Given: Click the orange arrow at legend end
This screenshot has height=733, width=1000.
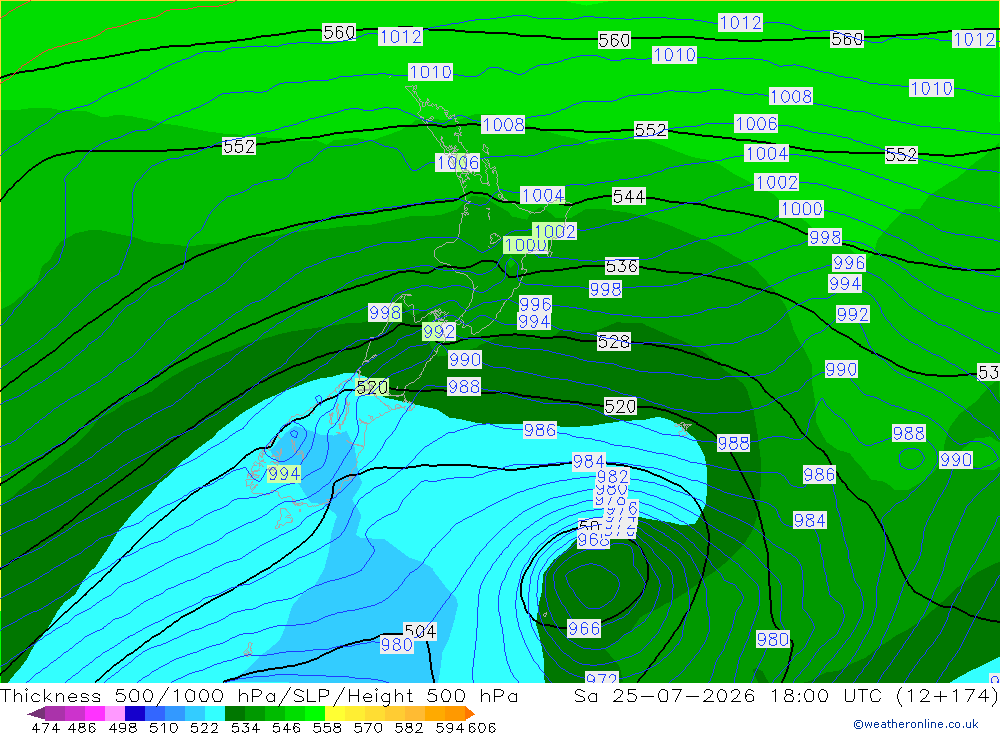Looking at the screenshot, I should coord(471,713).
